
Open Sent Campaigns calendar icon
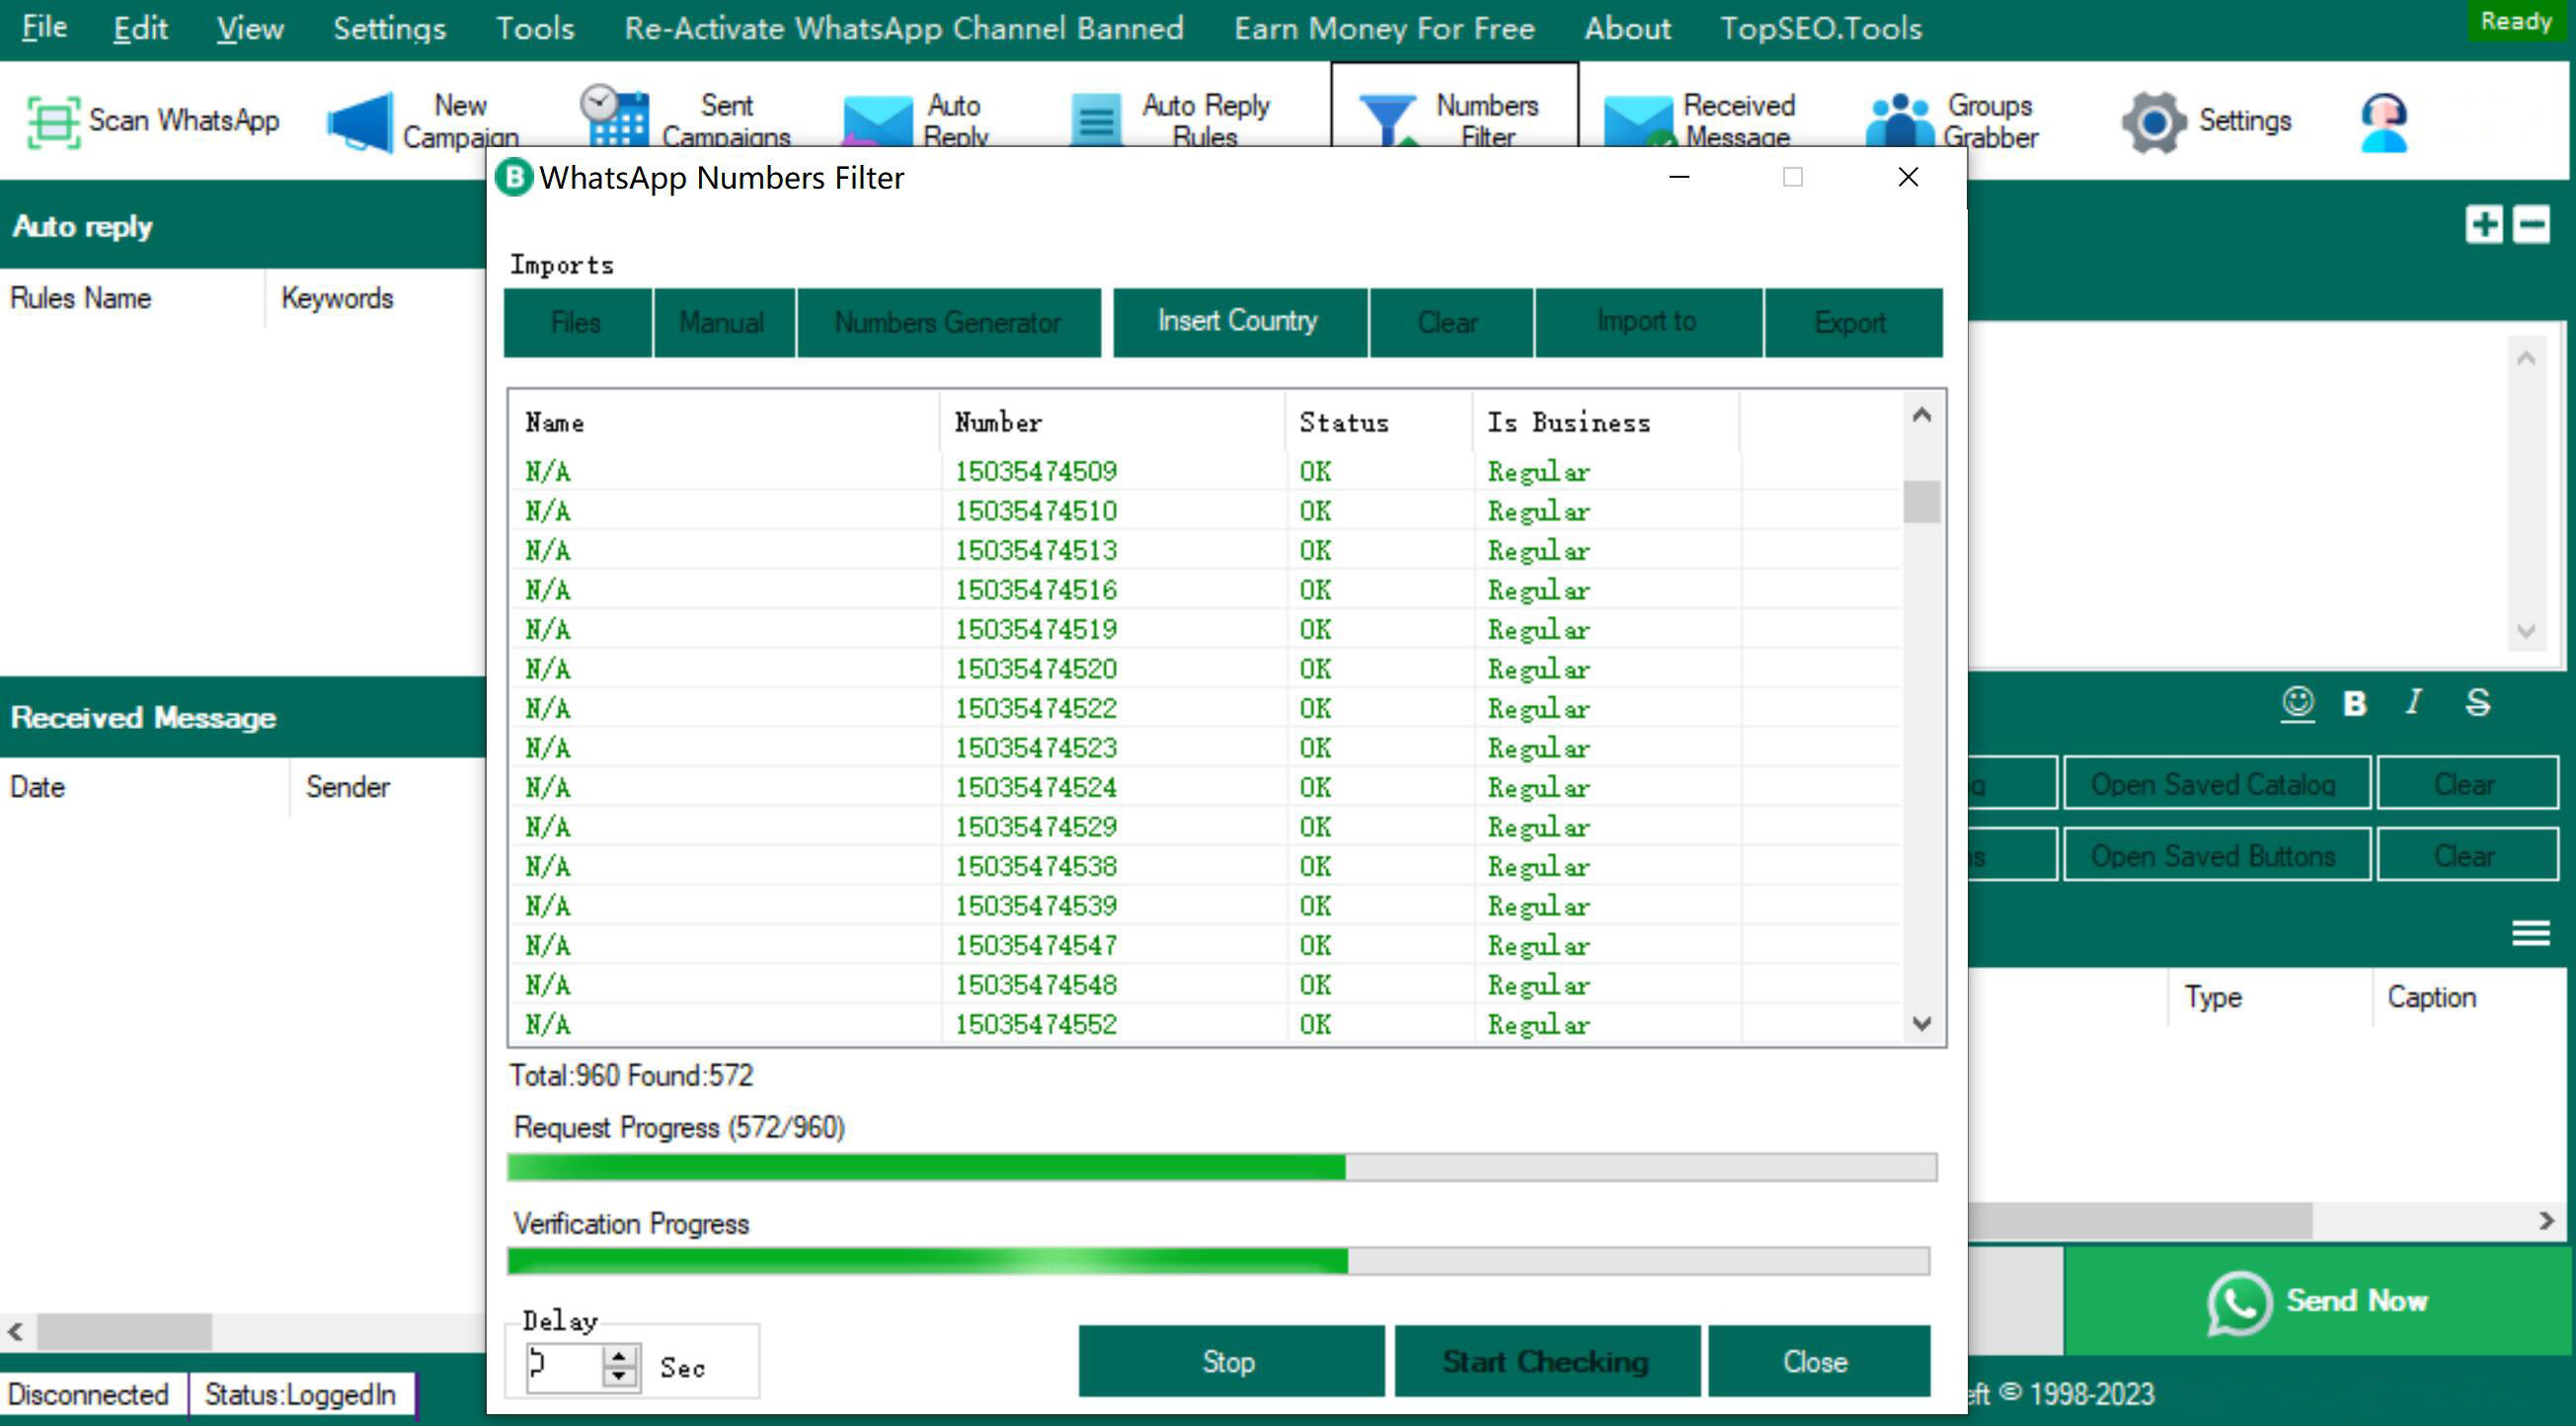613,117
